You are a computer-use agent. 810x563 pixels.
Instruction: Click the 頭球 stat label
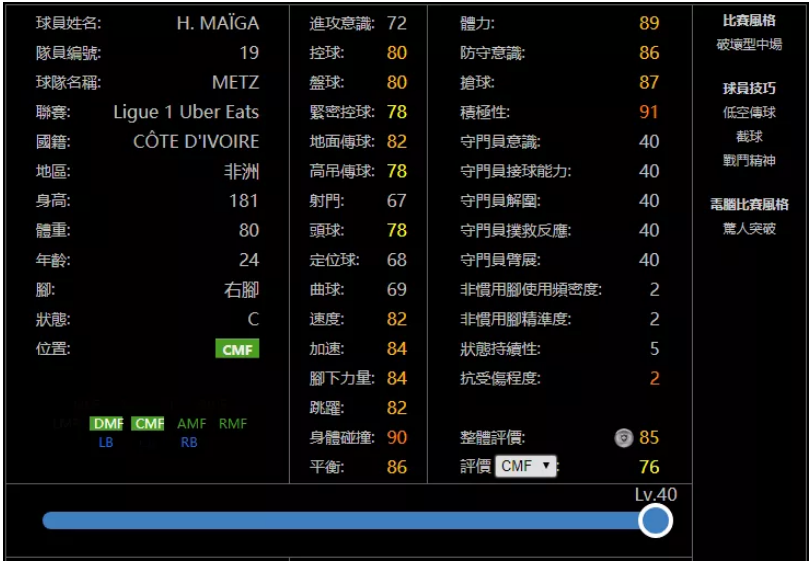[x=327, y=231]
